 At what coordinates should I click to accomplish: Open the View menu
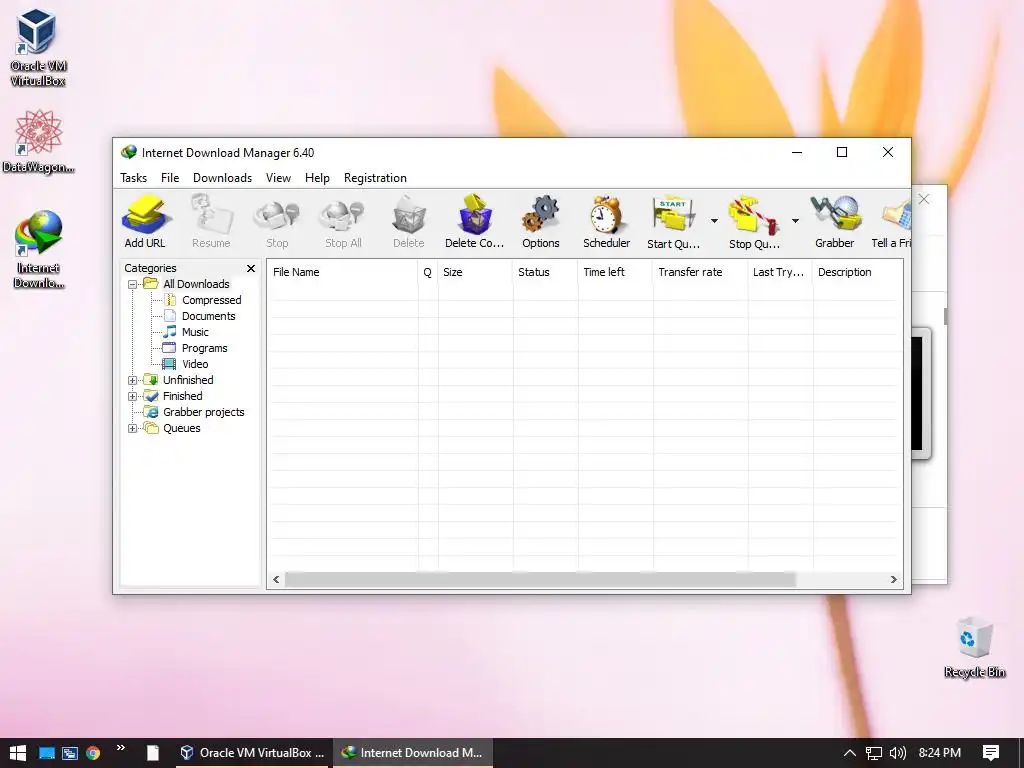click(x=278, y=178)
